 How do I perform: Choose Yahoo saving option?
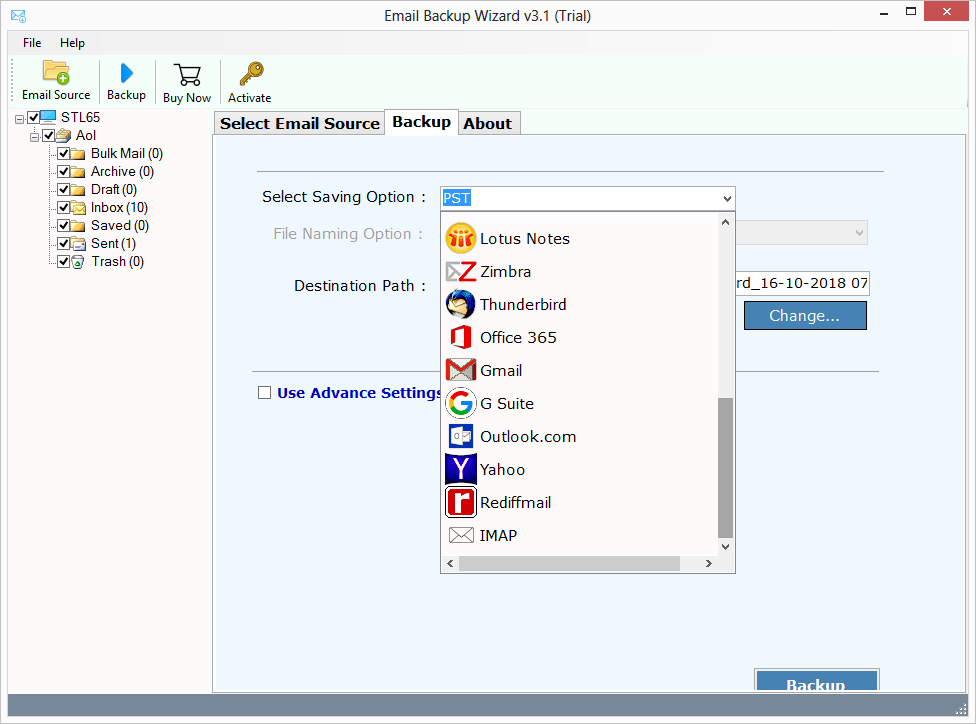[581, 469]
